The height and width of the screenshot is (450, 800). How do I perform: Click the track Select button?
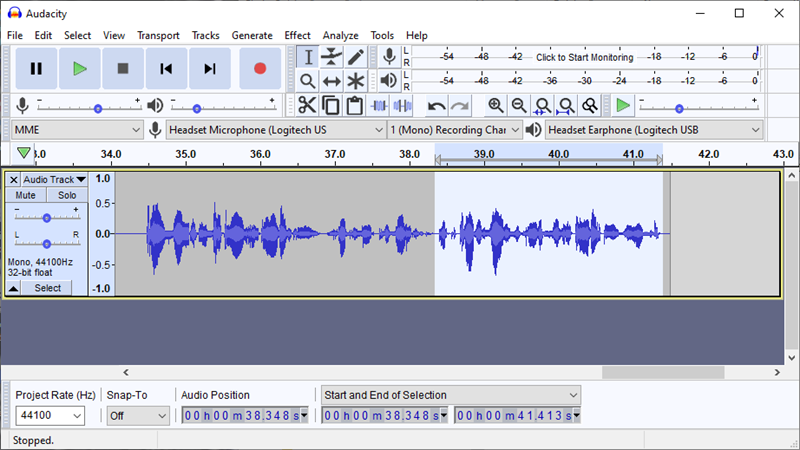(47, 288)
